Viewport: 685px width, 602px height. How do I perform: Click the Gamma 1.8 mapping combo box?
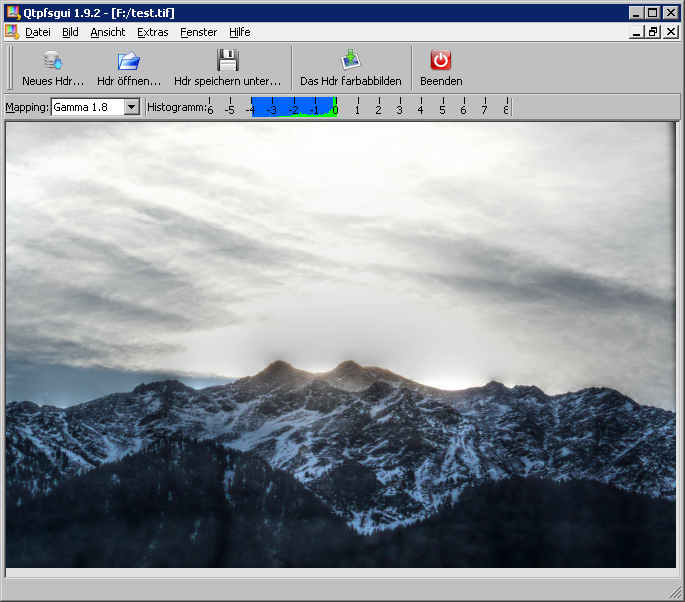tap(87, 107)
